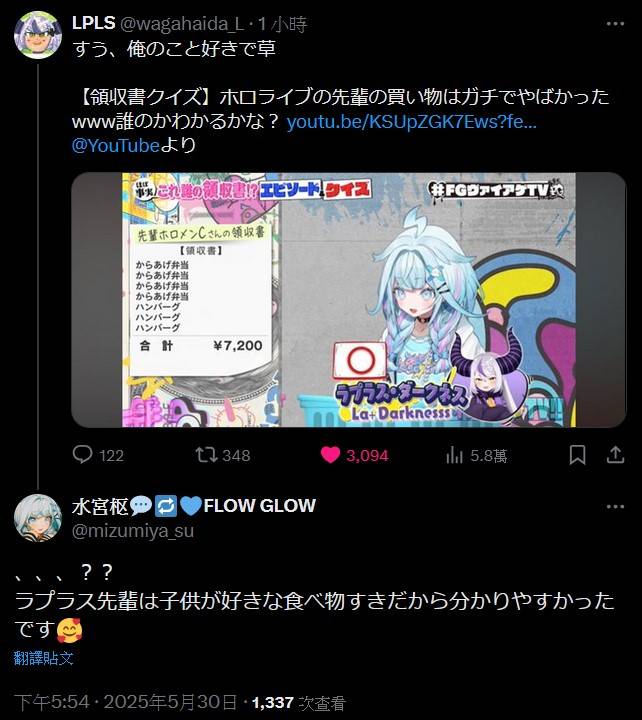
Task: Open the @wagahaida_L handle
Action: point(182,24)
